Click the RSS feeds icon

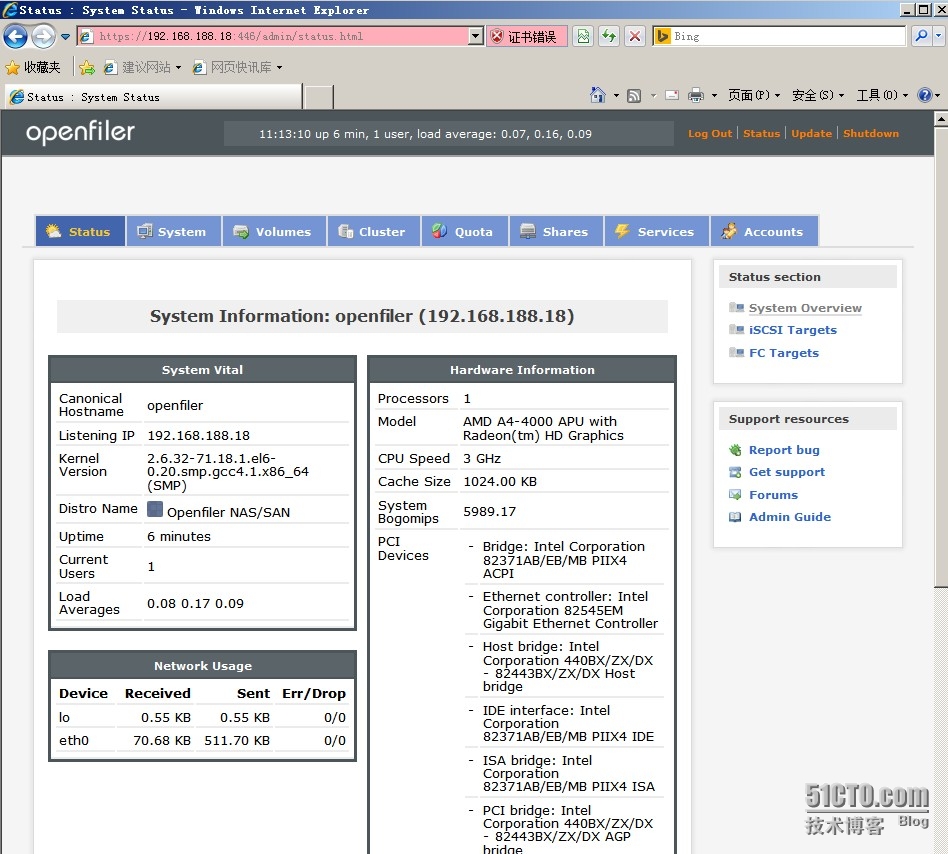[634, 95]
